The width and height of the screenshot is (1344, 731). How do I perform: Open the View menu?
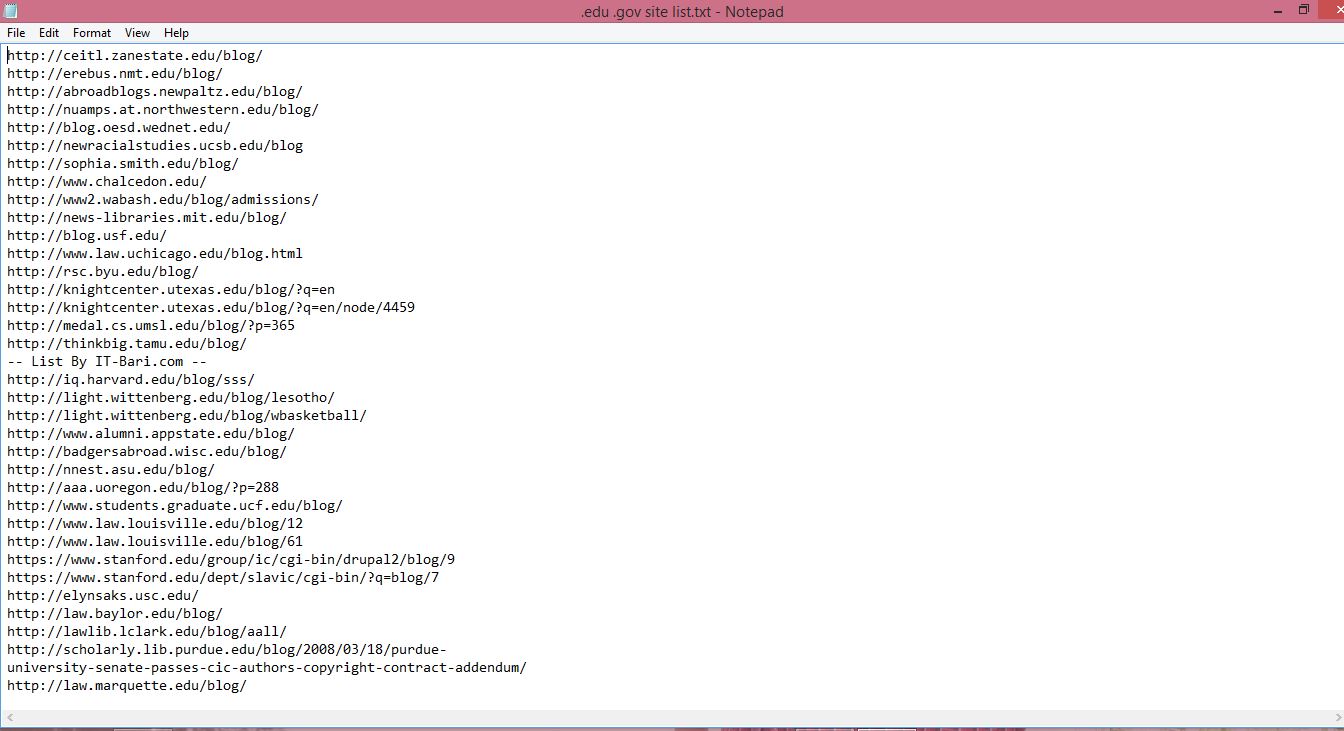pos(138,33)
